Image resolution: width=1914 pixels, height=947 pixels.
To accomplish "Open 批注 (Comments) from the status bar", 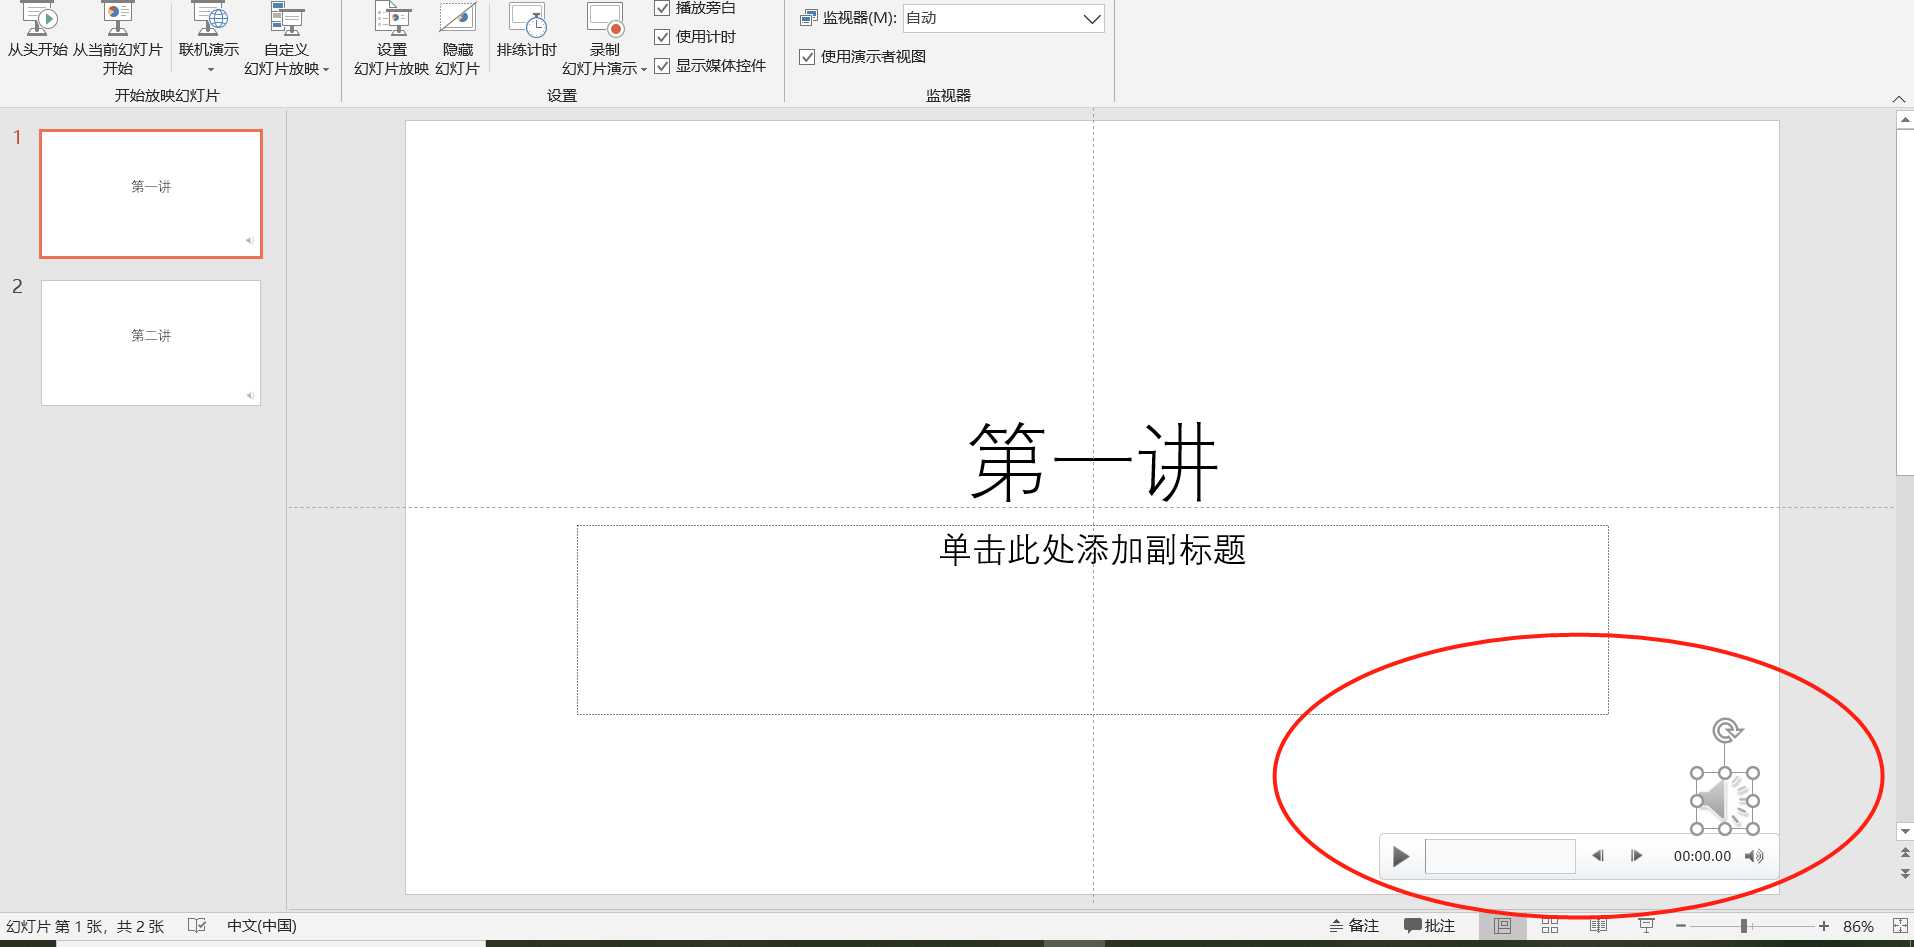I will point(1429,925).
